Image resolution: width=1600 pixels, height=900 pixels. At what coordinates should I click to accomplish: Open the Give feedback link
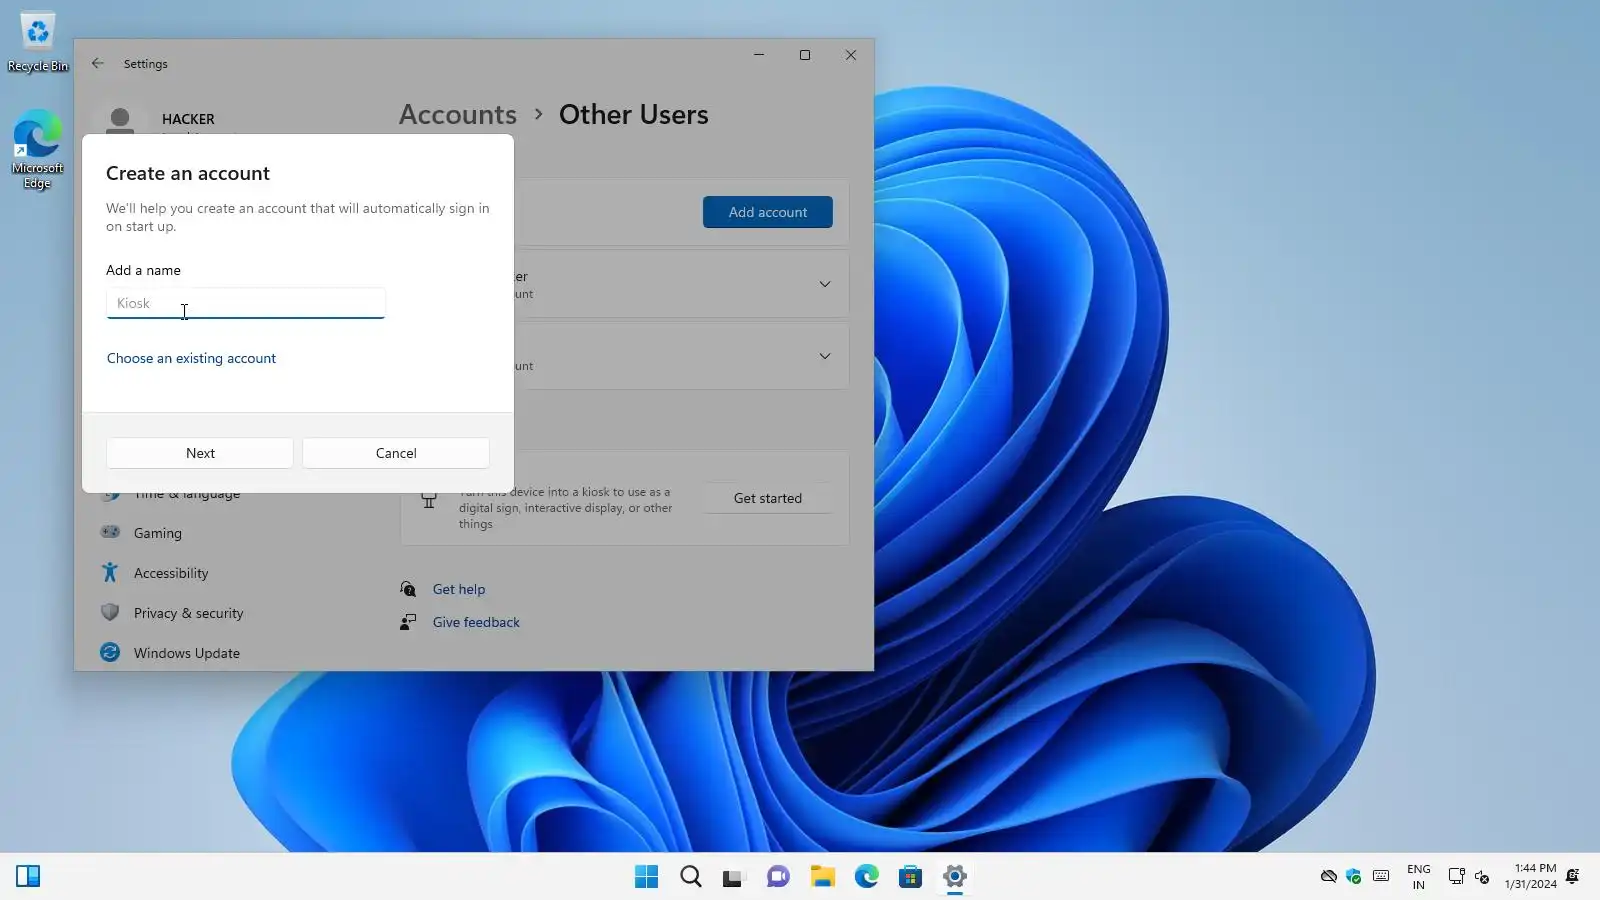coord(476,622)
